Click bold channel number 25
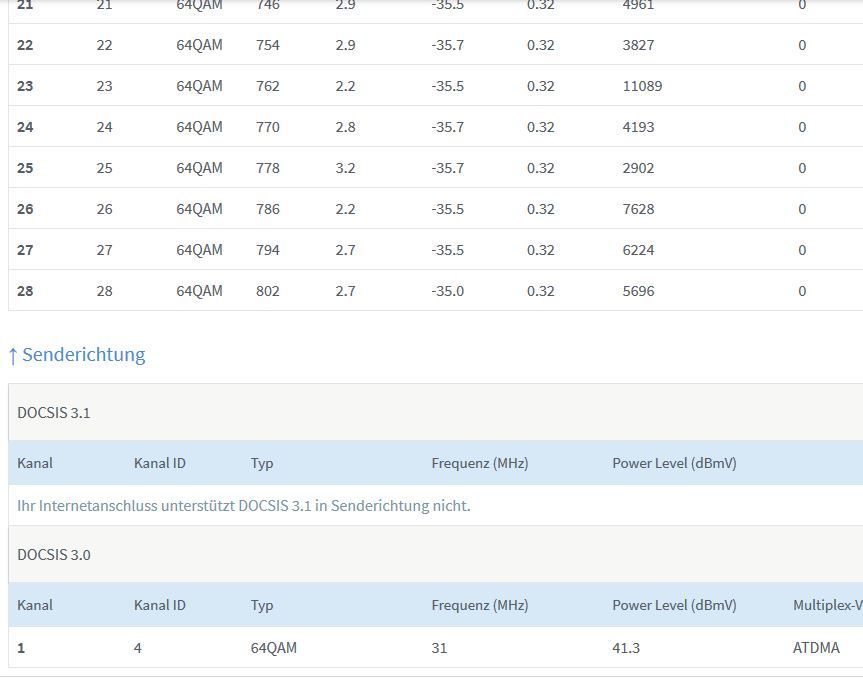863x686 pixels. pos(25,168)
